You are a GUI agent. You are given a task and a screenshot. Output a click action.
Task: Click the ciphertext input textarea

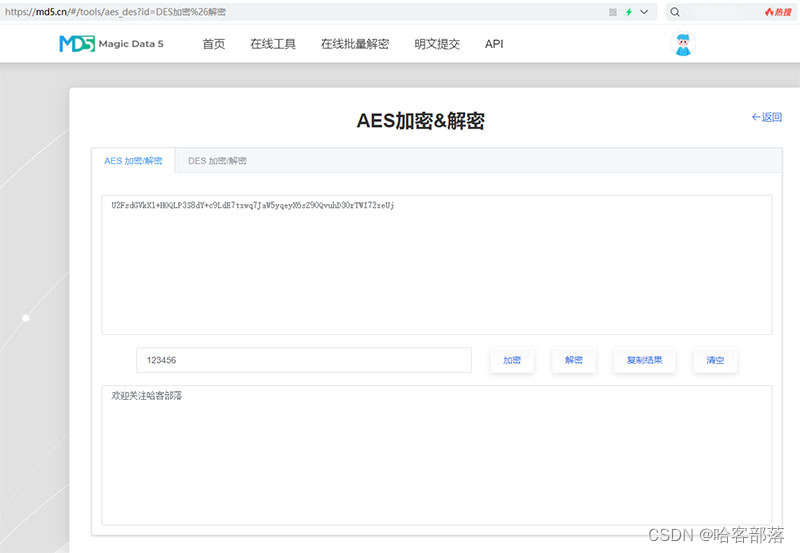coord(437,265)
